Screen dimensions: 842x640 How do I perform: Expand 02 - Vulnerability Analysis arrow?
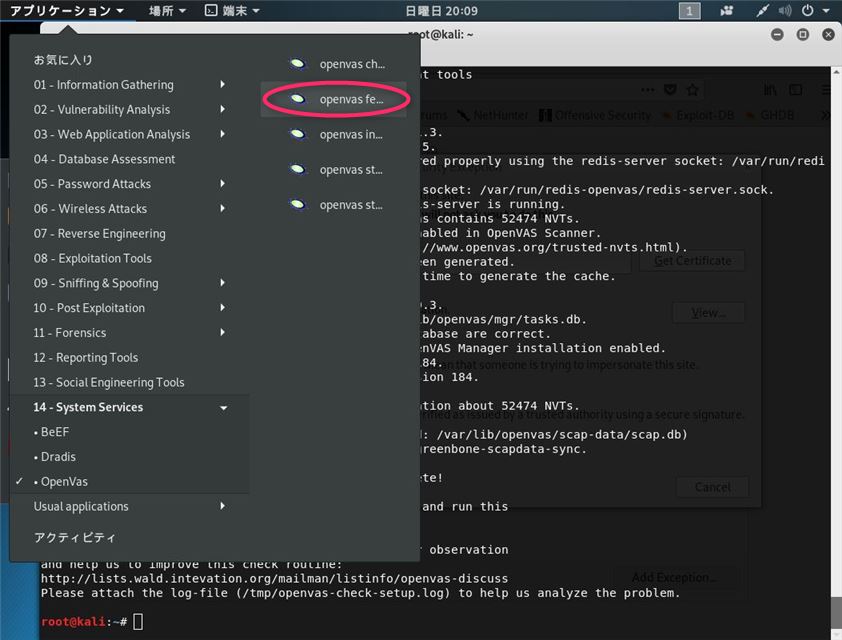(x=222, y=109)
